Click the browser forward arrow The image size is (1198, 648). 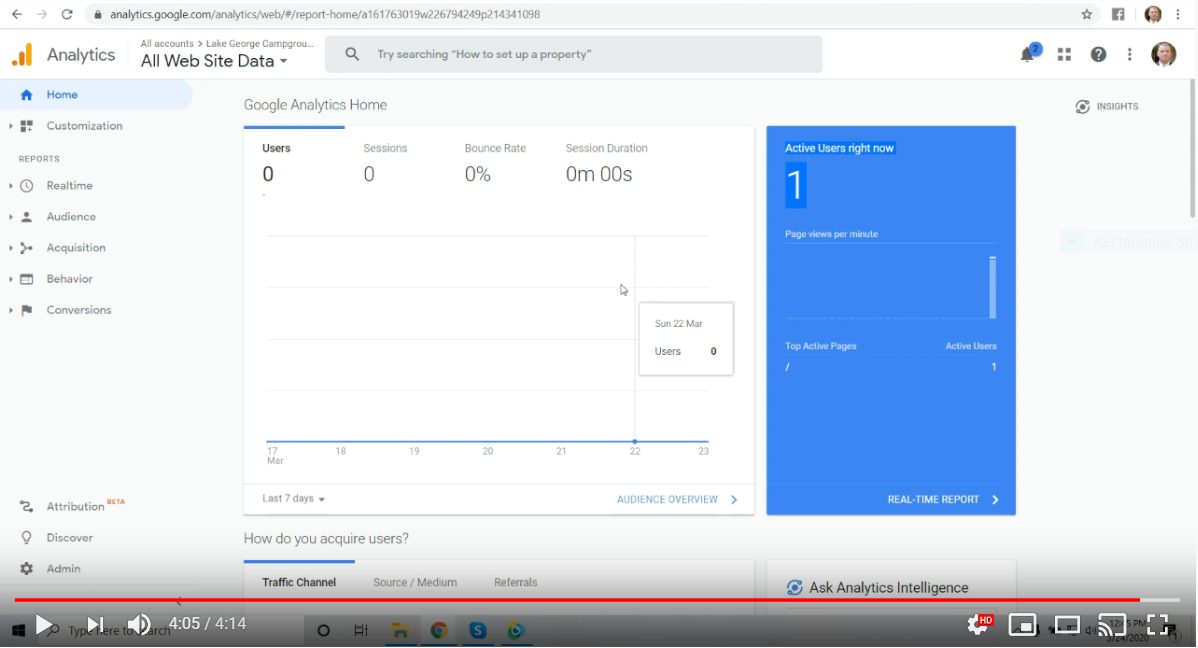(42, 15)
